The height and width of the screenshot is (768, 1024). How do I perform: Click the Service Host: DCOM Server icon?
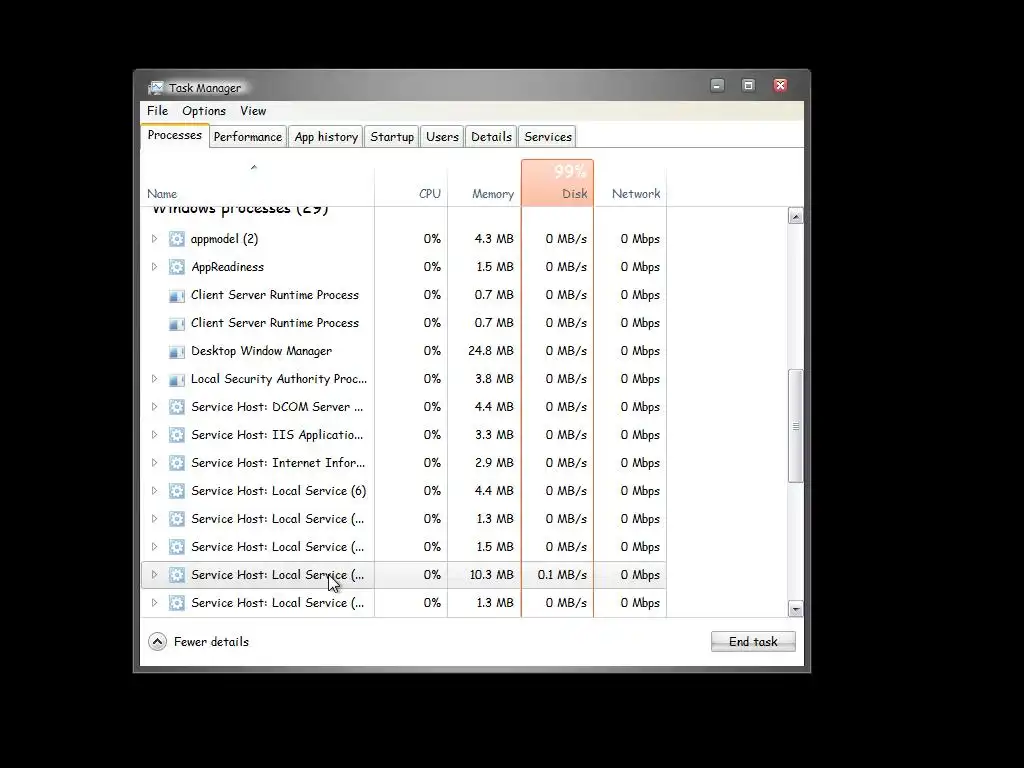(176, 407)
